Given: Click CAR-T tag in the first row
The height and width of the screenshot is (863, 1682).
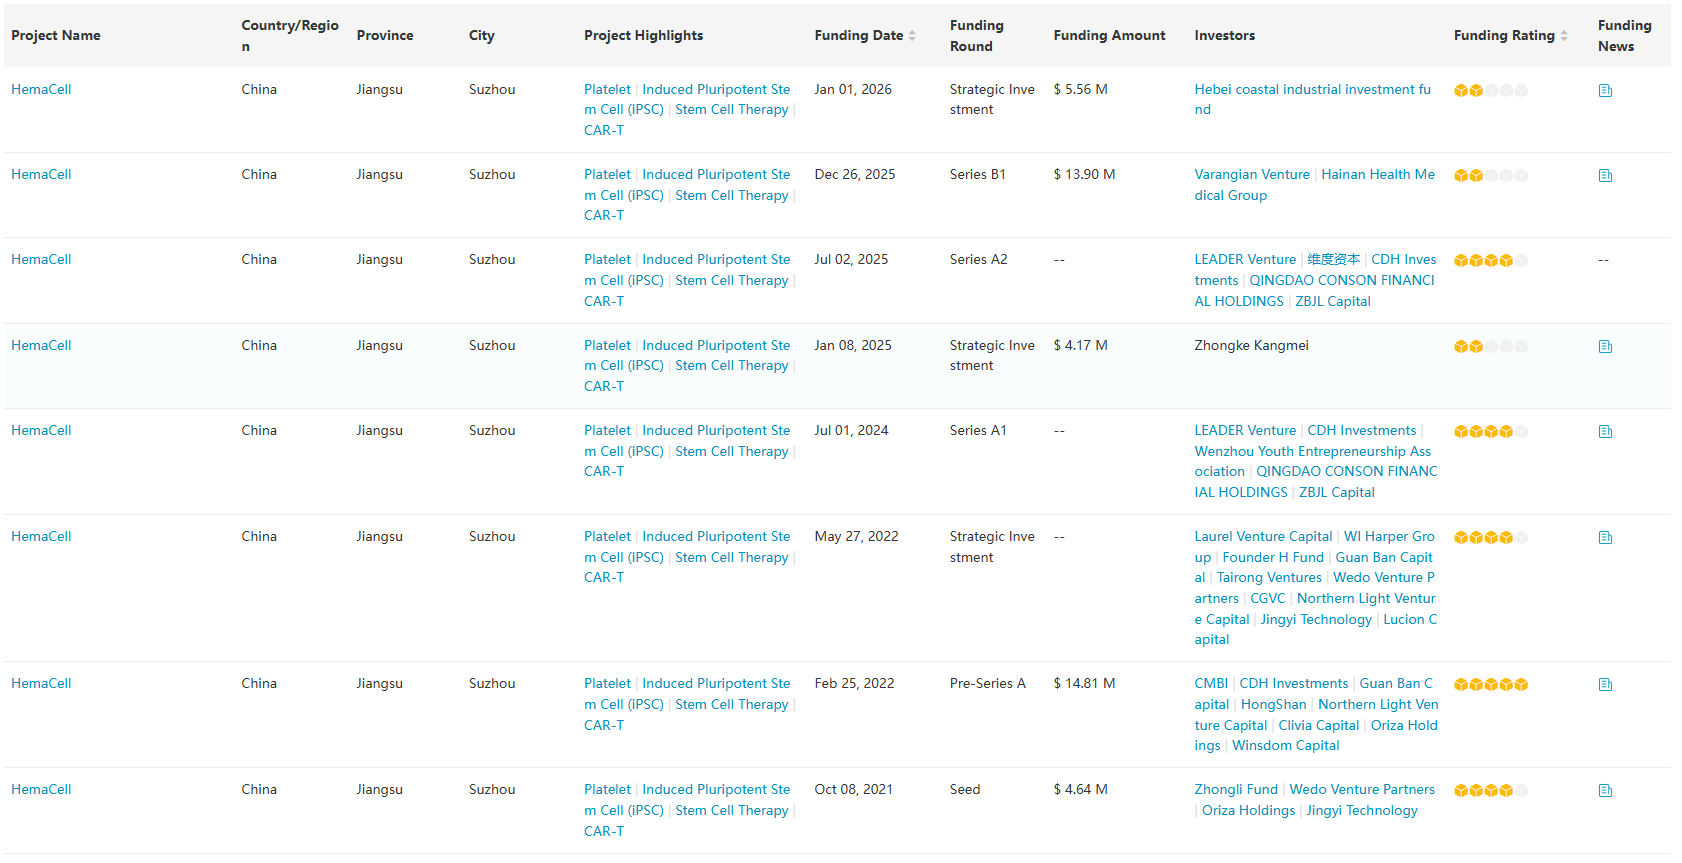Looking at the screenshot, I should click(x=603, y=130).
